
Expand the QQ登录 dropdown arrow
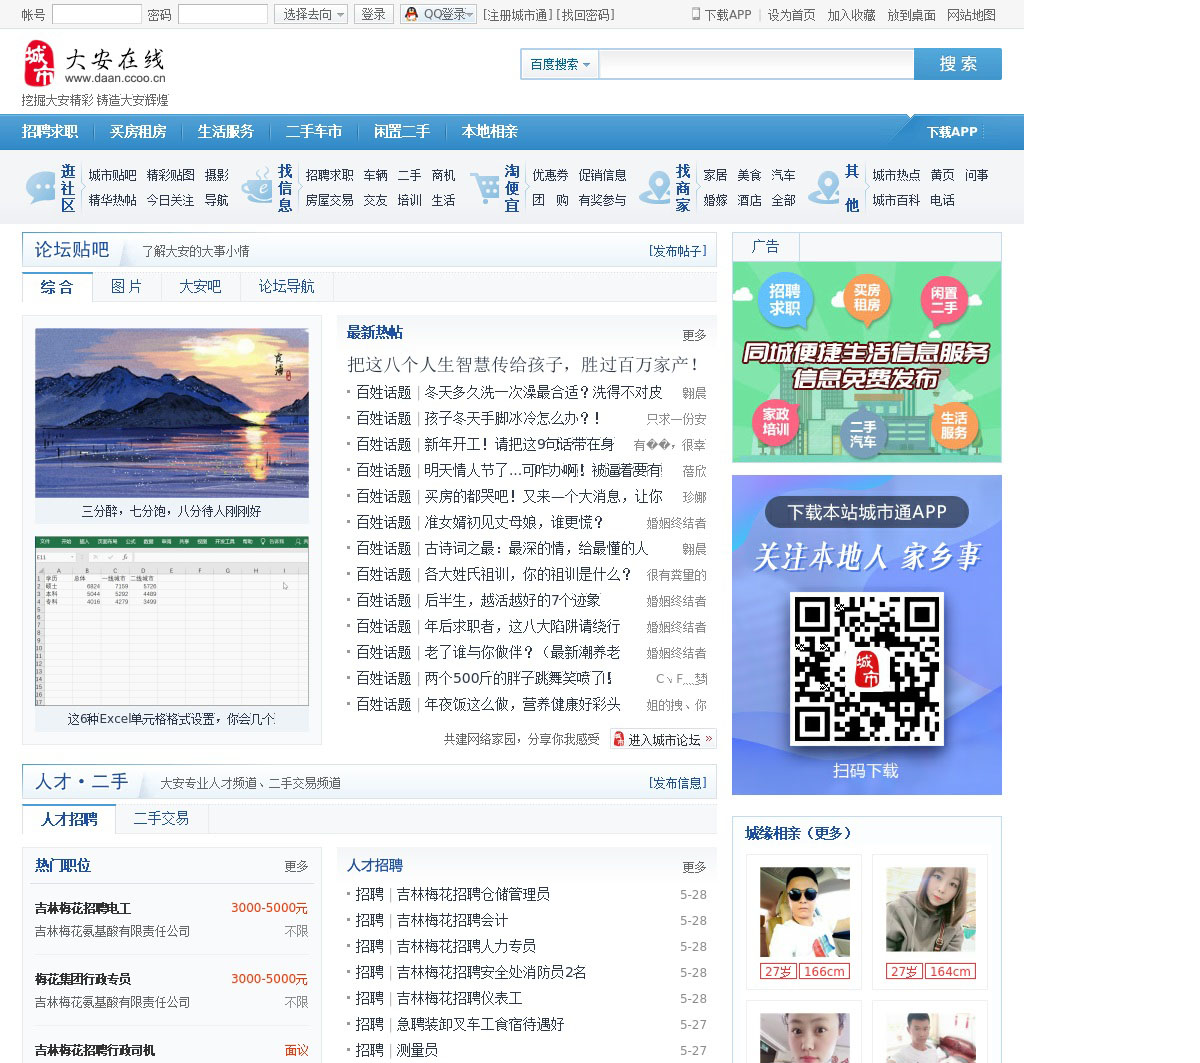[x=471, y=14]
